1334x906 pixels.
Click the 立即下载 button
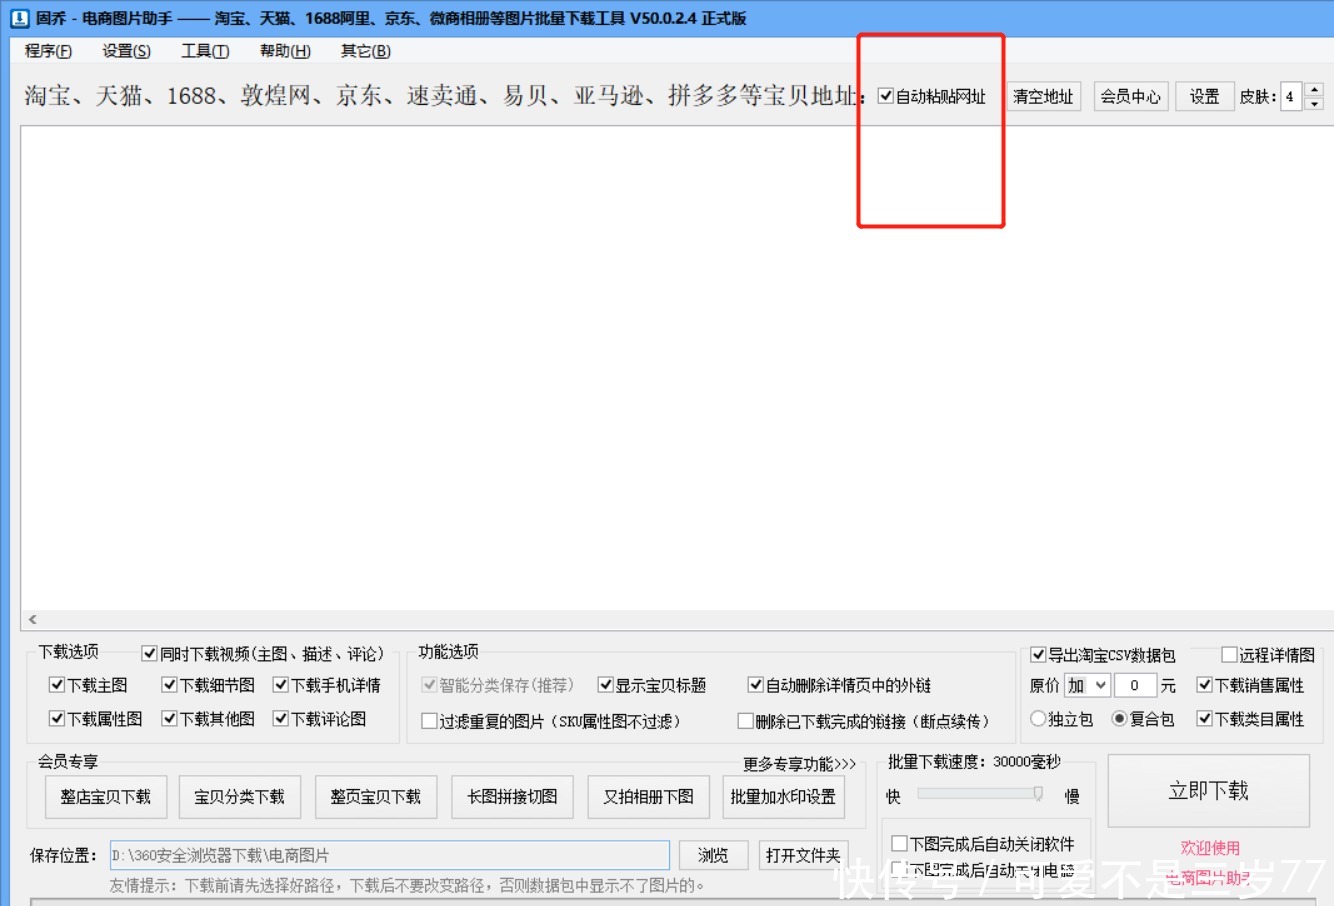point(1208,791)
